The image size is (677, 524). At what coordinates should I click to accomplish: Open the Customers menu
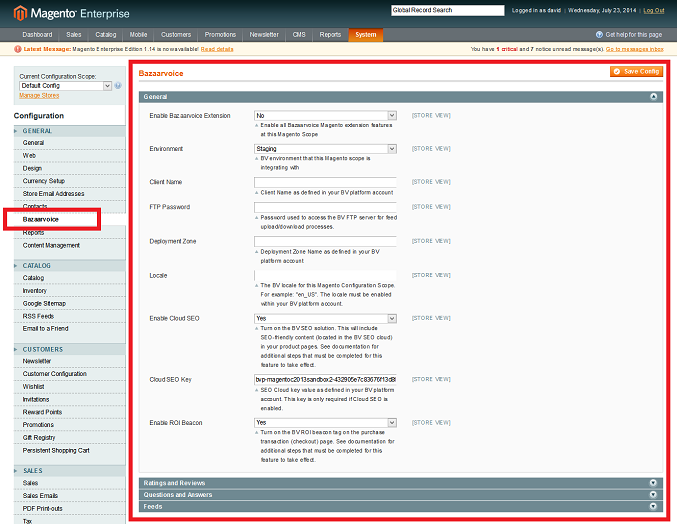[x=176, y=35]
